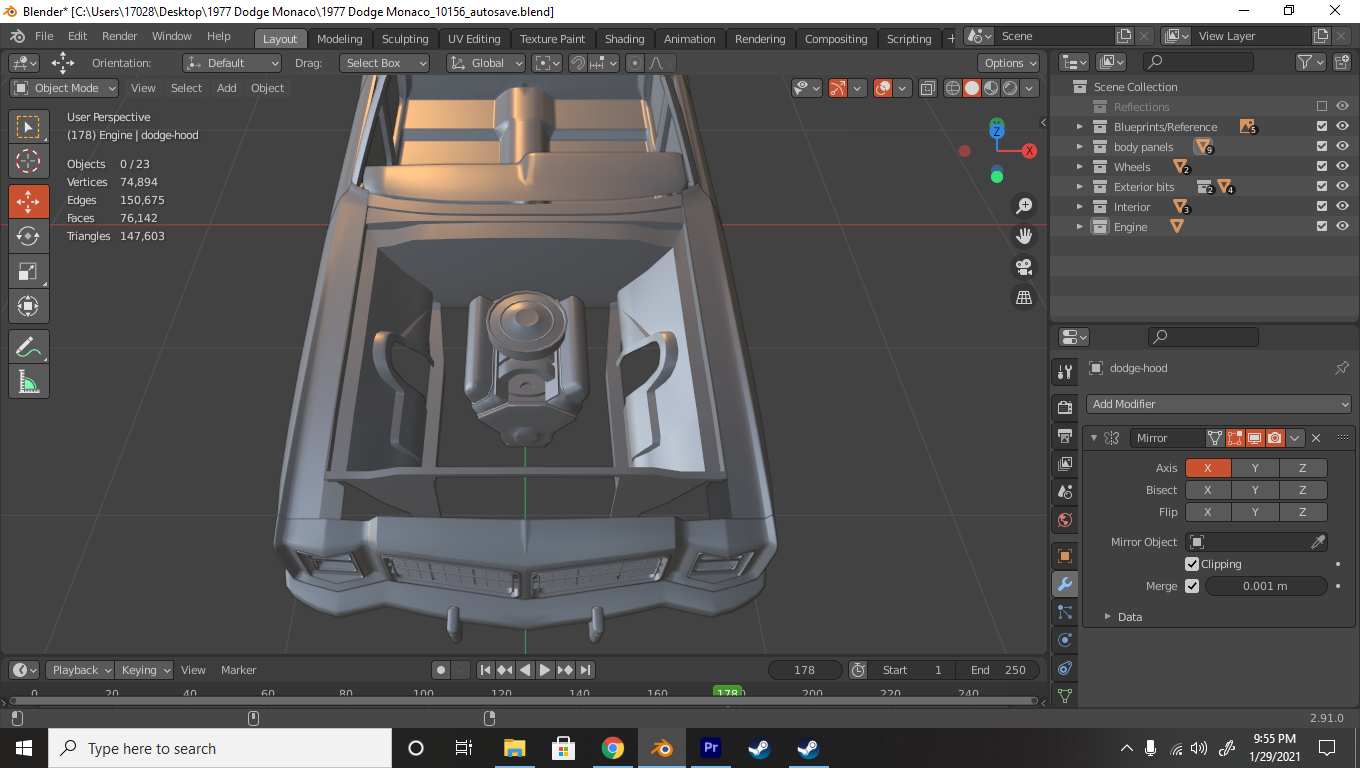Switch to solid viewport shading
This screenshot has height=768, width=1360.
(972, 88)
